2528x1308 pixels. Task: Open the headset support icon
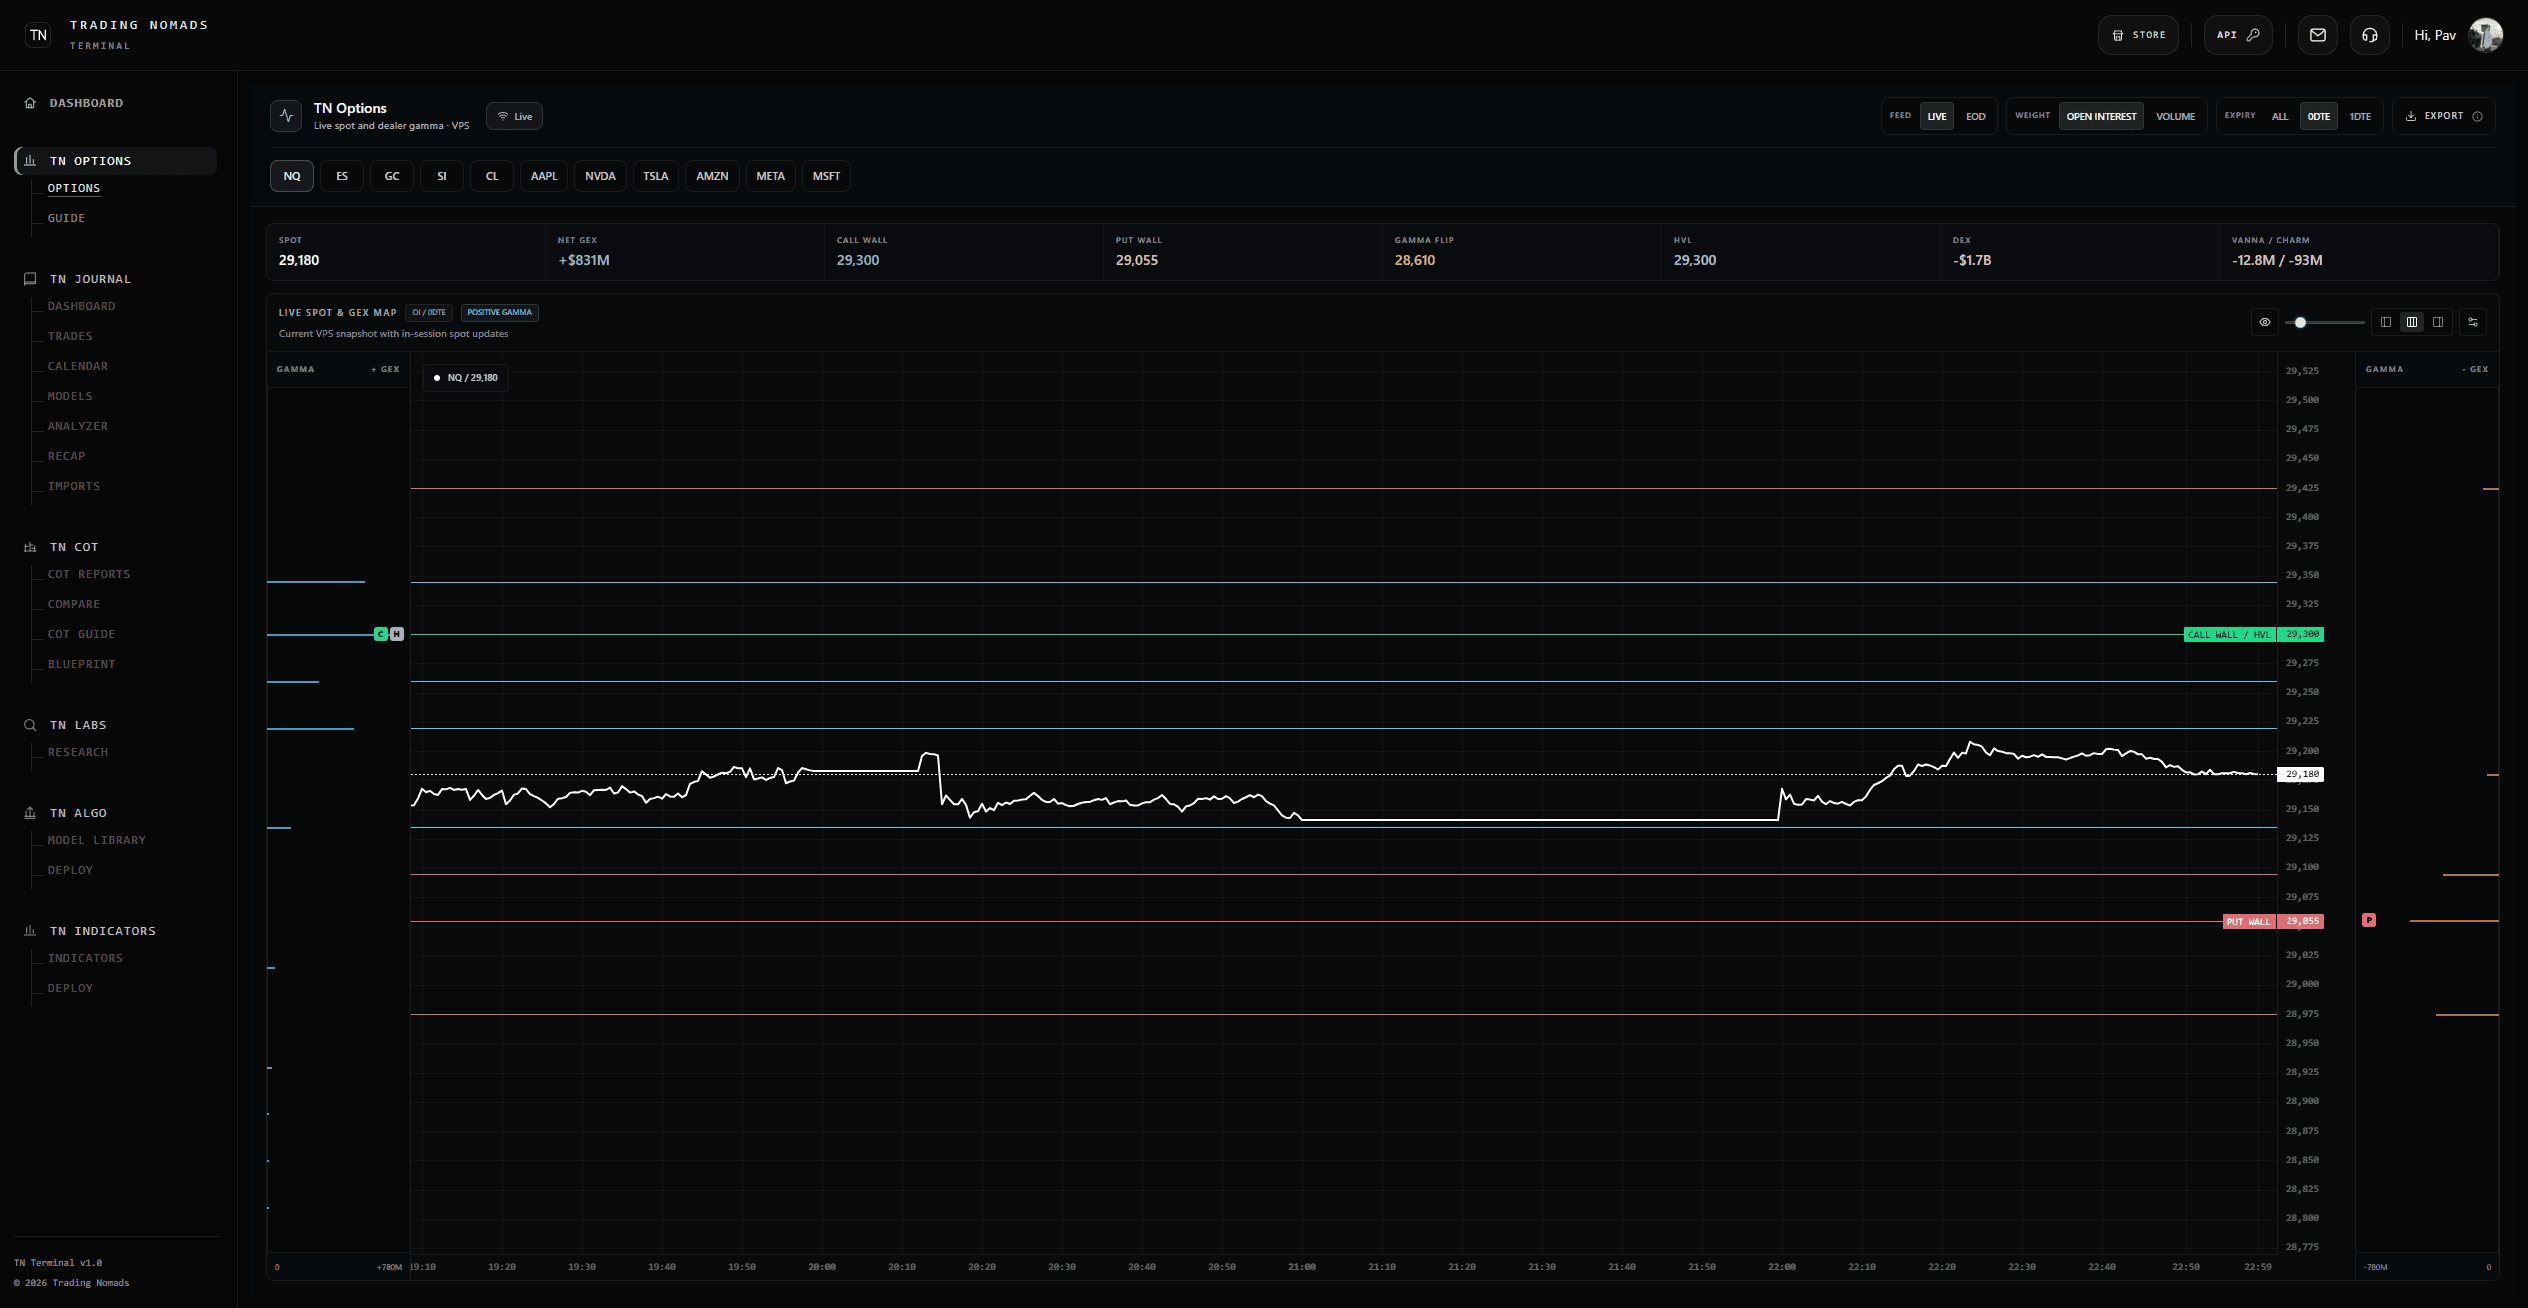(2369, 35)
